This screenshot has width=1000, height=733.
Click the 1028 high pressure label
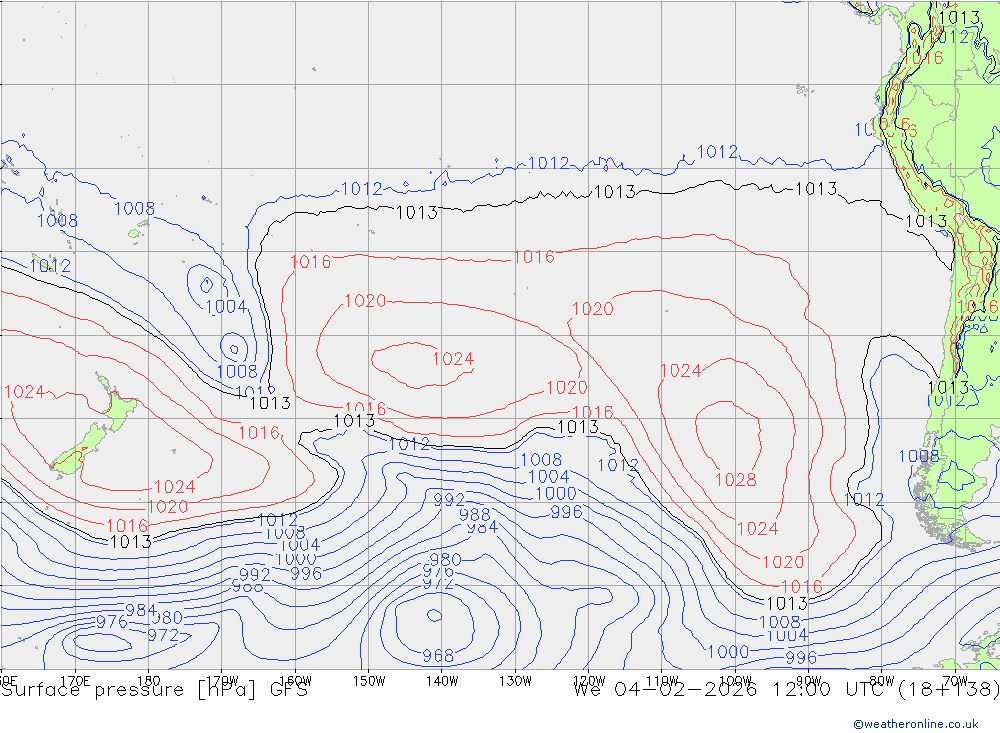[735, 480]
